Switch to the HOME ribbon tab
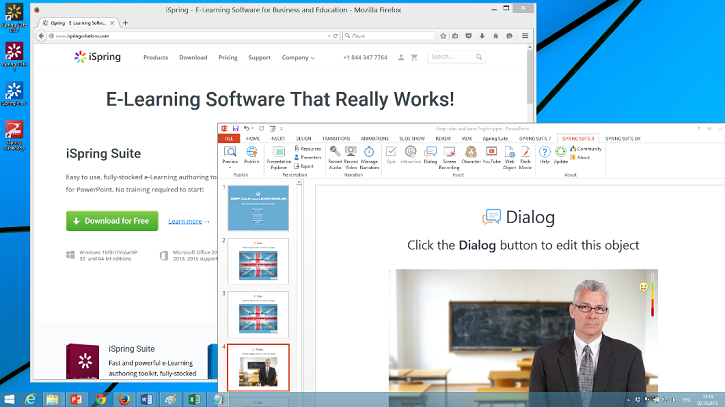 [x=253, y=138]
